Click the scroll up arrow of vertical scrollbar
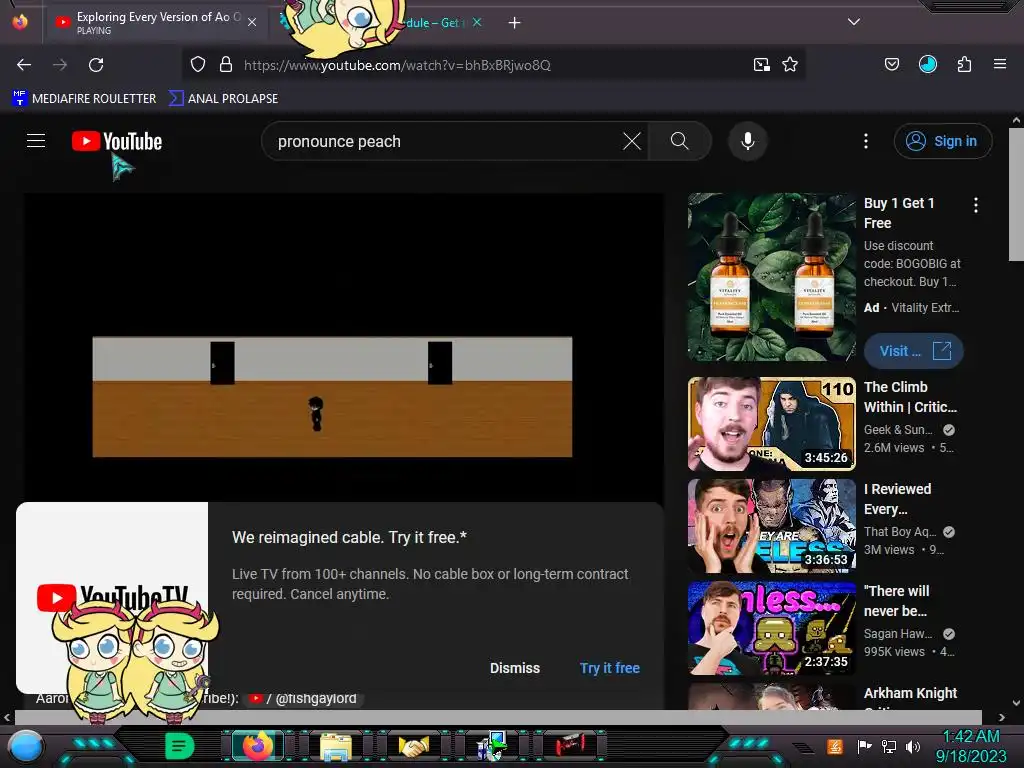The image size is (1024, 768). pyautogui.click(x=1016, y=120)
